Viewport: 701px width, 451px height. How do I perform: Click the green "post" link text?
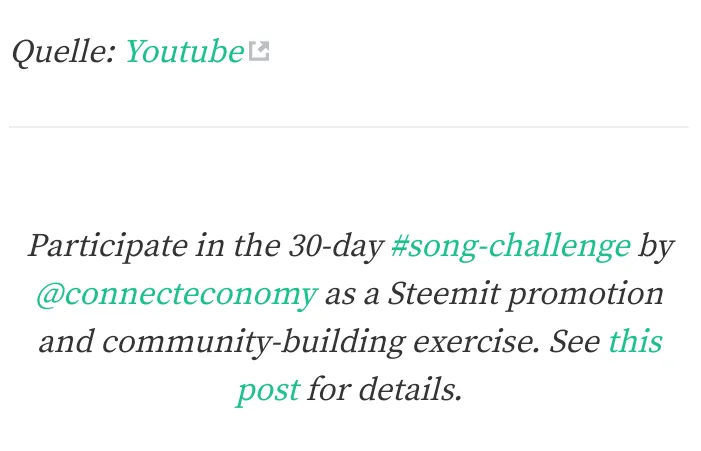coord(268,390)
